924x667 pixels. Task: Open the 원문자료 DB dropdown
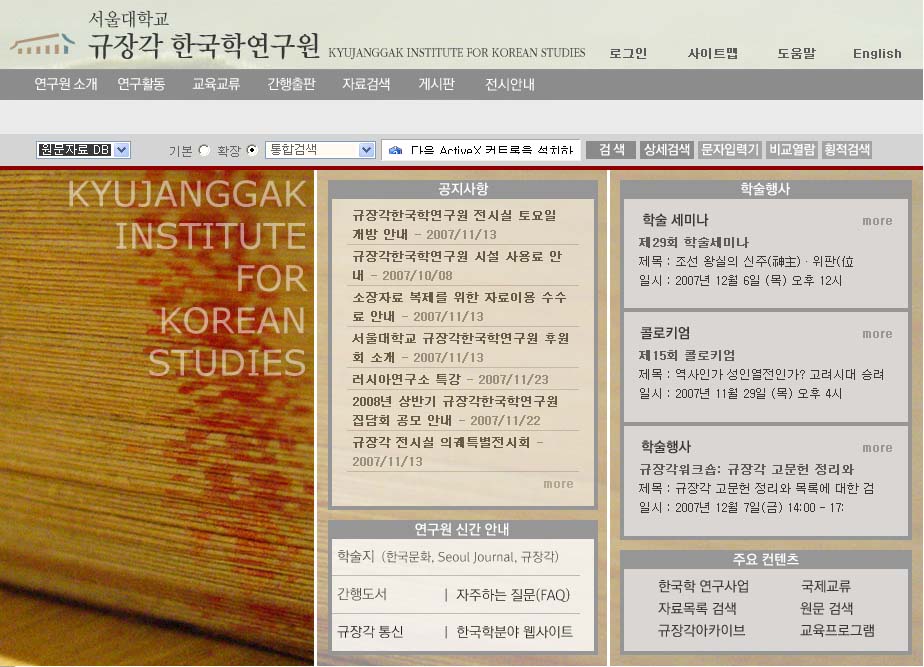click(84, 150)
